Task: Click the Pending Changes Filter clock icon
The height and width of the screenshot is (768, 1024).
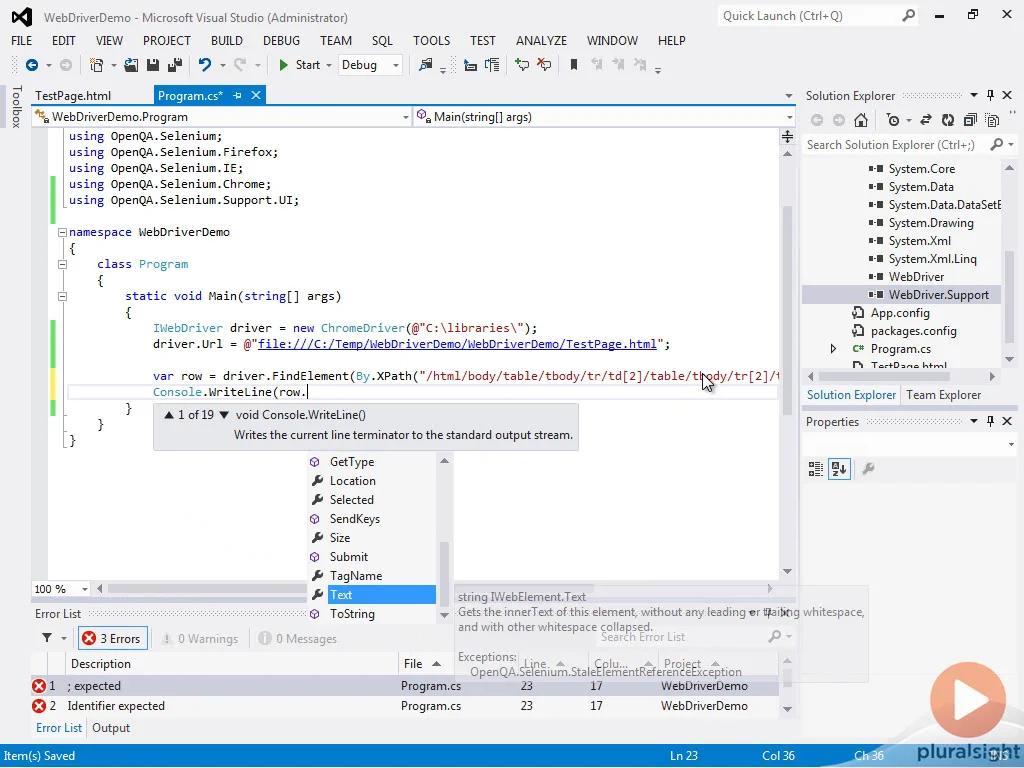Action: (893, 120)
